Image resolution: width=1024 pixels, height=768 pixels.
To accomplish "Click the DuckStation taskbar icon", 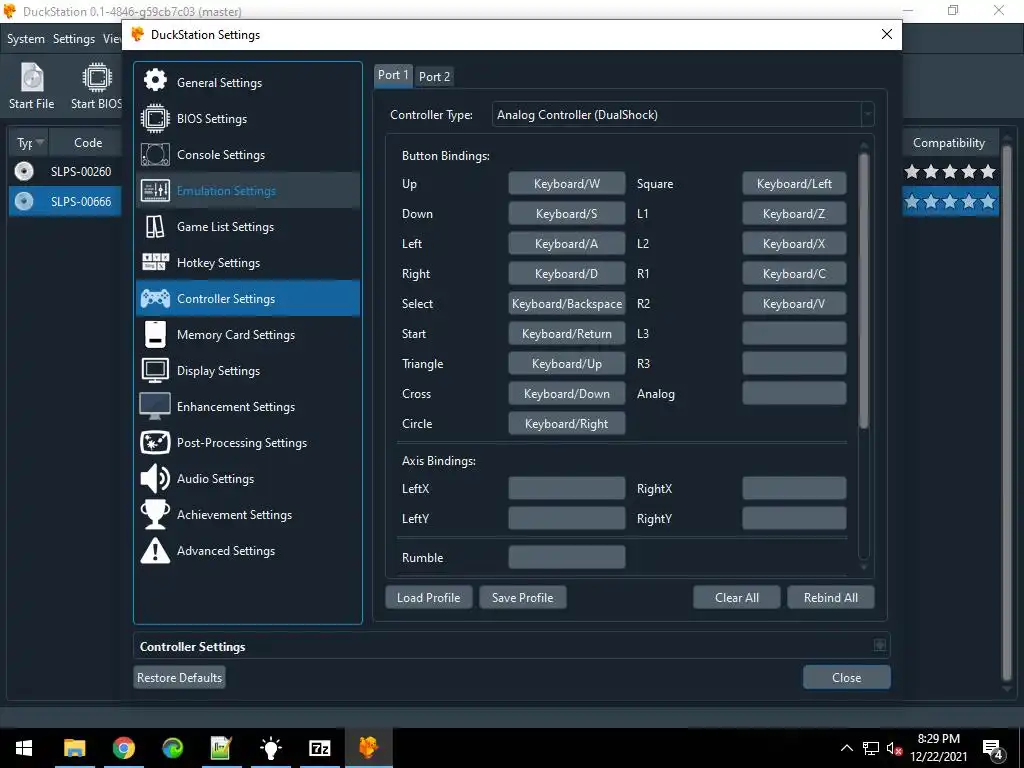I will coord(368,748).
